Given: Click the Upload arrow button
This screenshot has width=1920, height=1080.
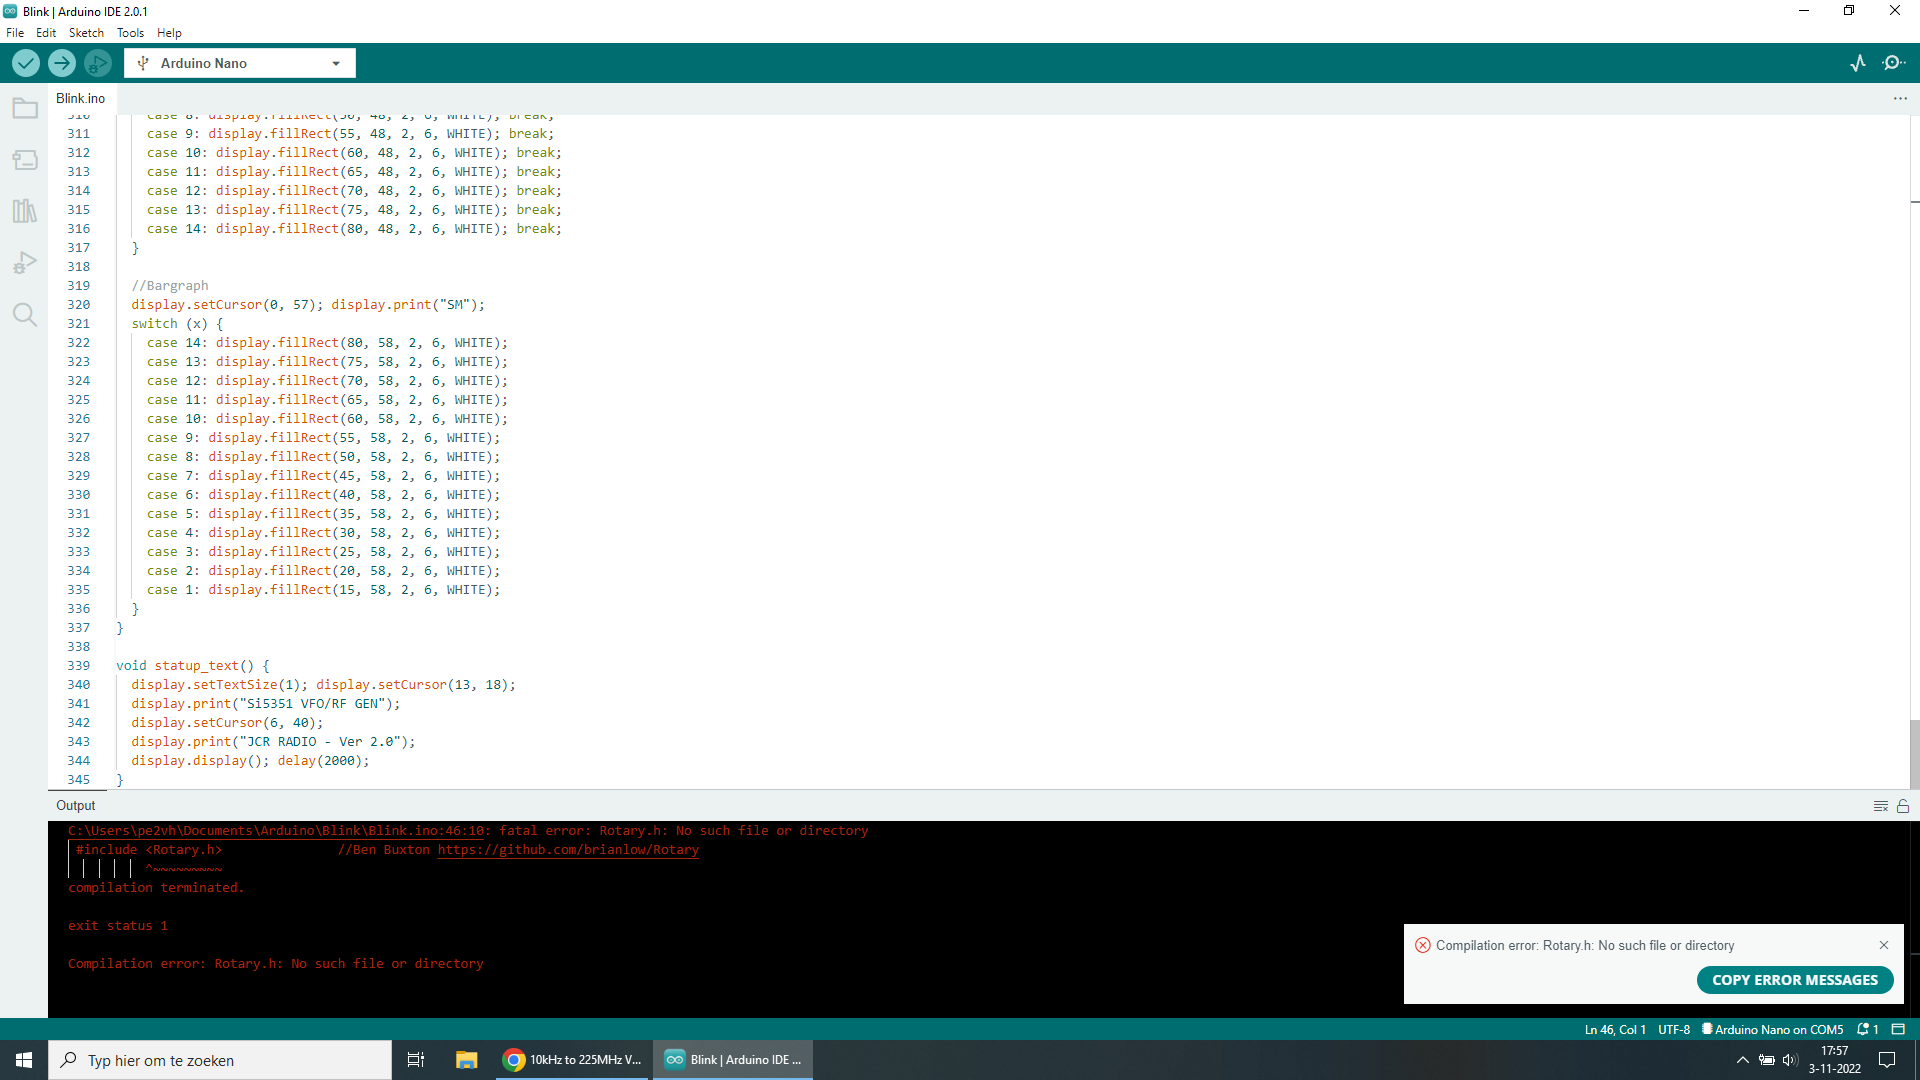Looking at the screenshot, I should 62,63.
